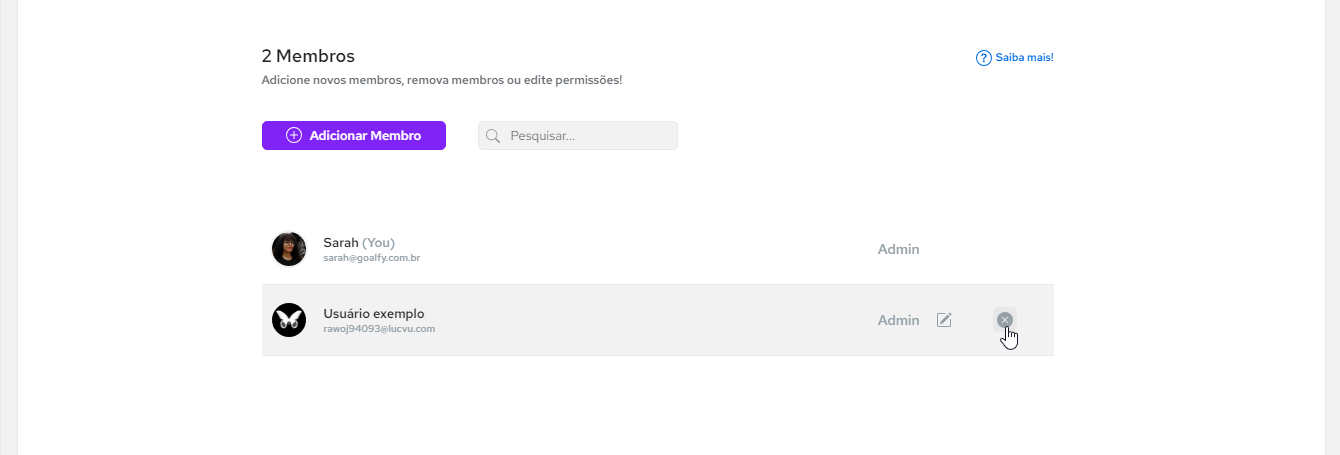
Task: Remove Usuário exemplo with the X icon
Action: point(1005,319)
